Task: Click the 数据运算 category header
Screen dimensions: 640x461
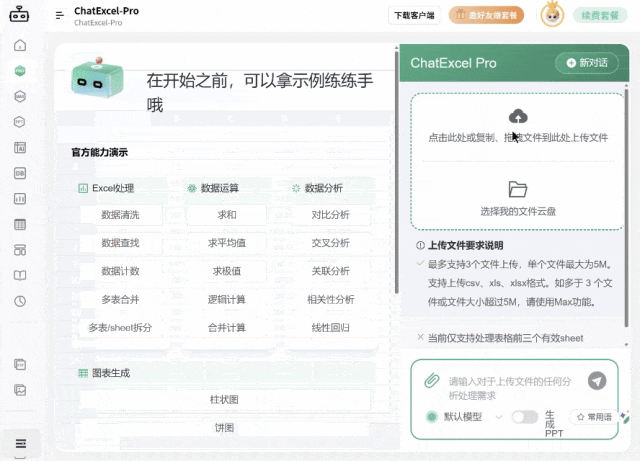Action: pyautogui.click(x=213, y=188)
